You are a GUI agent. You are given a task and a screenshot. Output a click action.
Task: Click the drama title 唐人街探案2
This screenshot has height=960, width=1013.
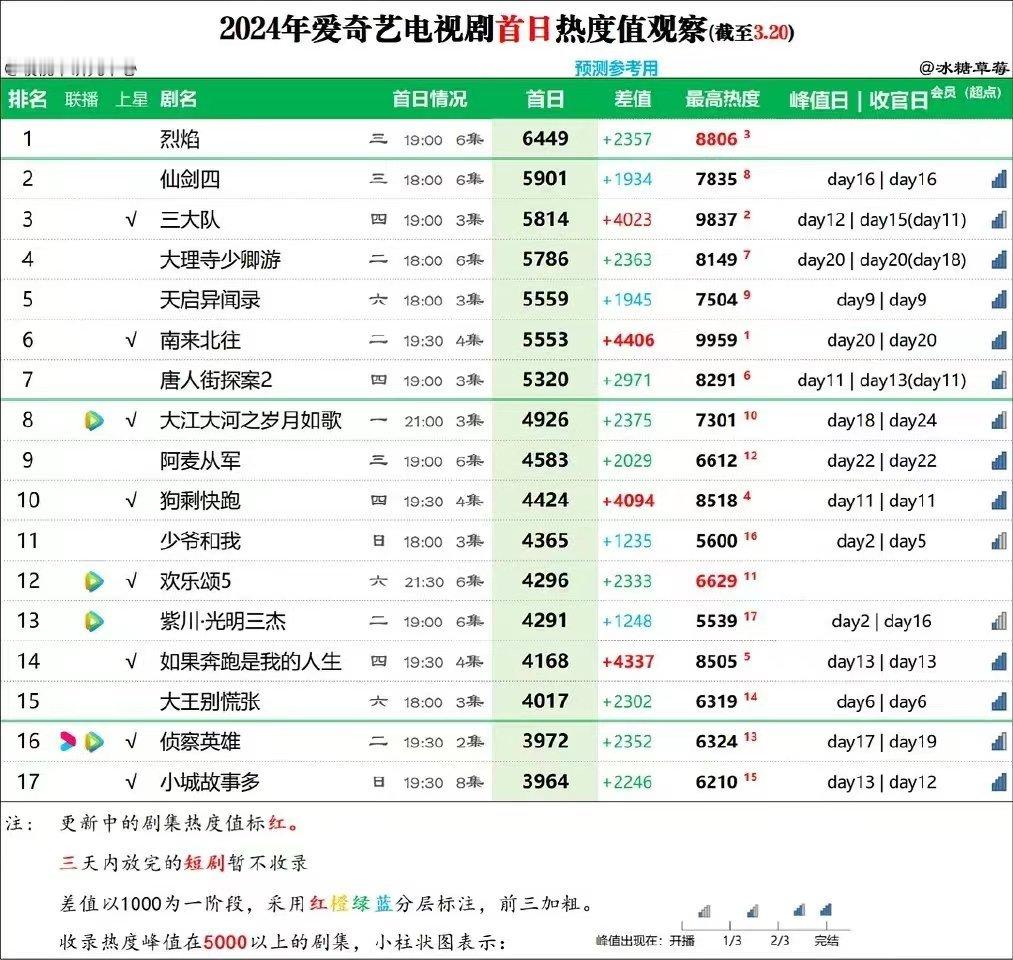[x=216, y=380]
